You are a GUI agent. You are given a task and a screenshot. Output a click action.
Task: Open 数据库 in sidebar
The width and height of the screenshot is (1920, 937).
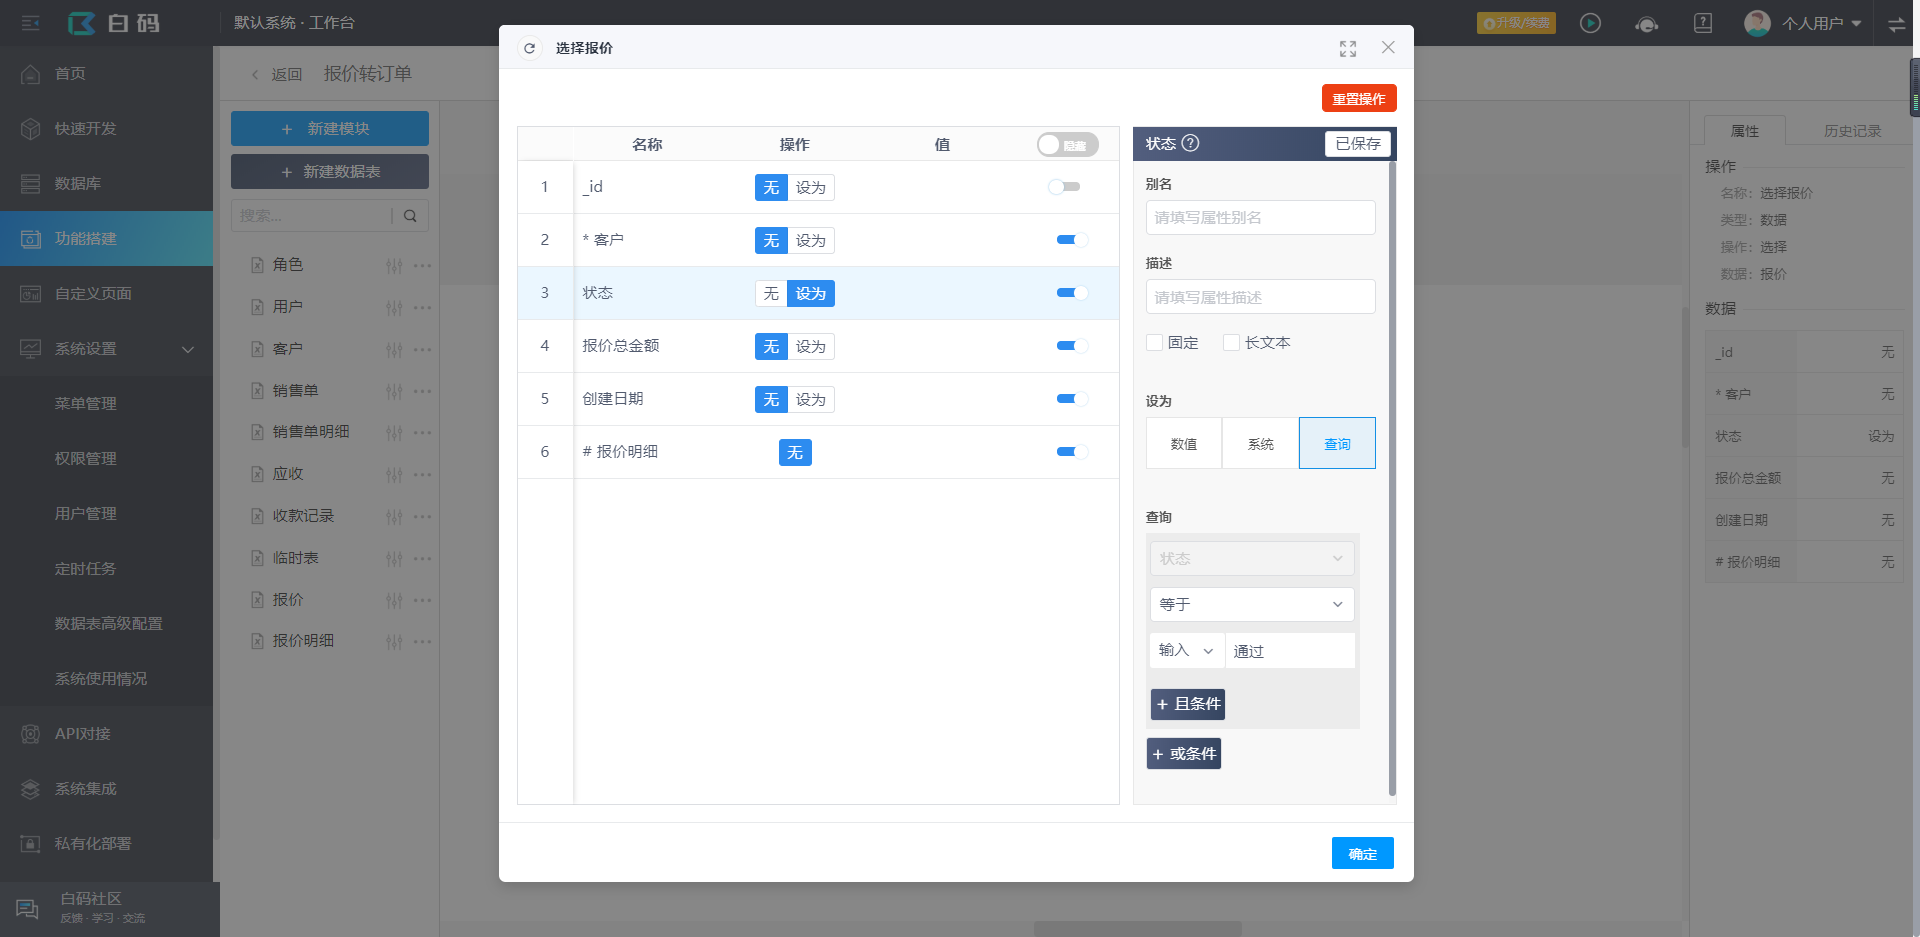pos(106,184)
